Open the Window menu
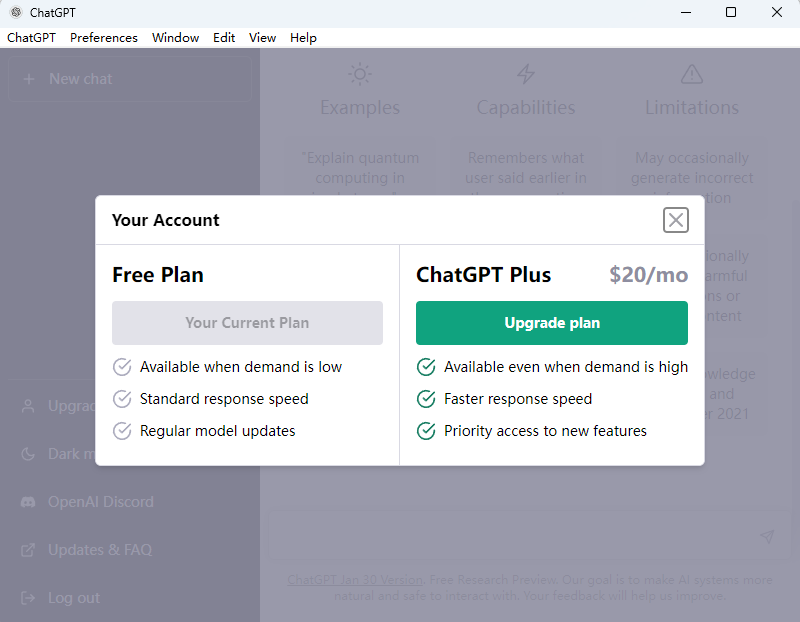 point(175,38)
